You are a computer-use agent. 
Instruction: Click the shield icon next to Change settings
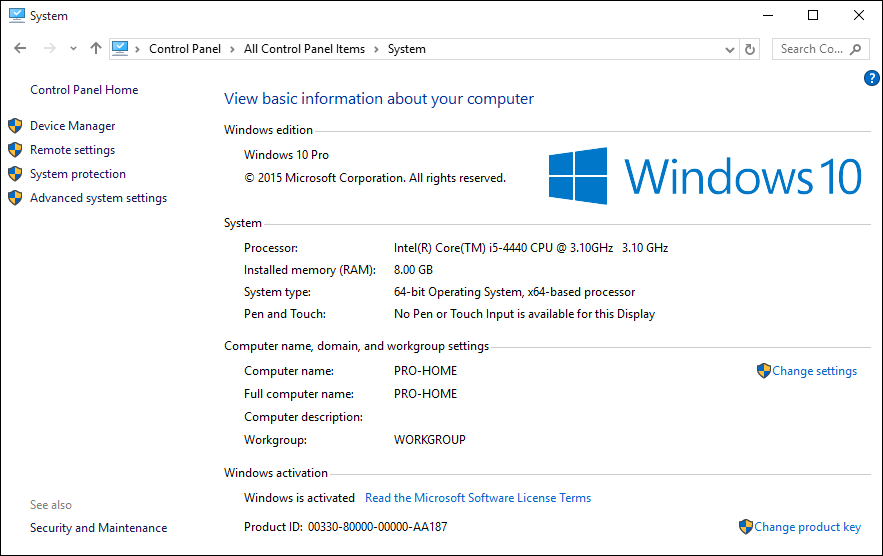(x=763, y=371)
